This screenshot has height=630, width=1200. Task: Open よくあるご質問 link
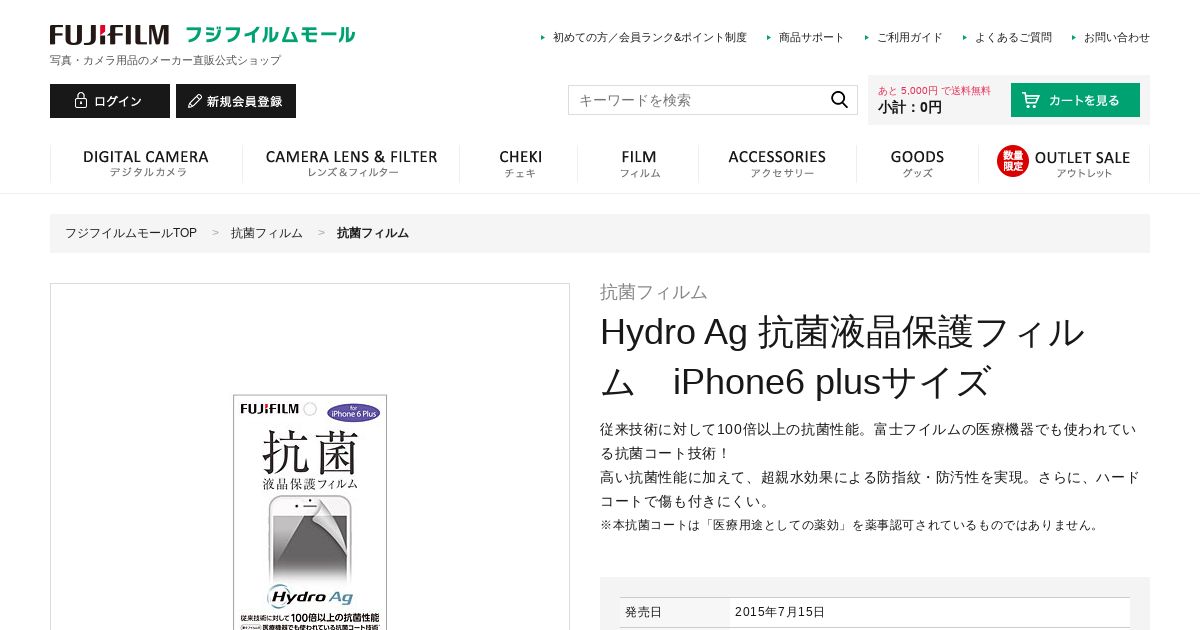click(x=1013, y=37)
